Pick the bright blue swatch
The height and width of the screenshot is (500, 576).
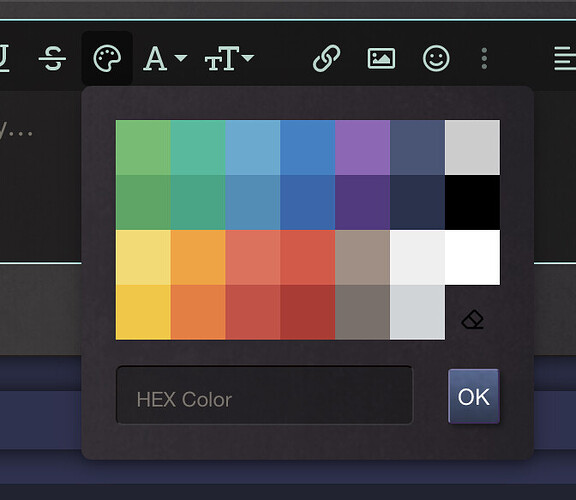pos(307,147)
